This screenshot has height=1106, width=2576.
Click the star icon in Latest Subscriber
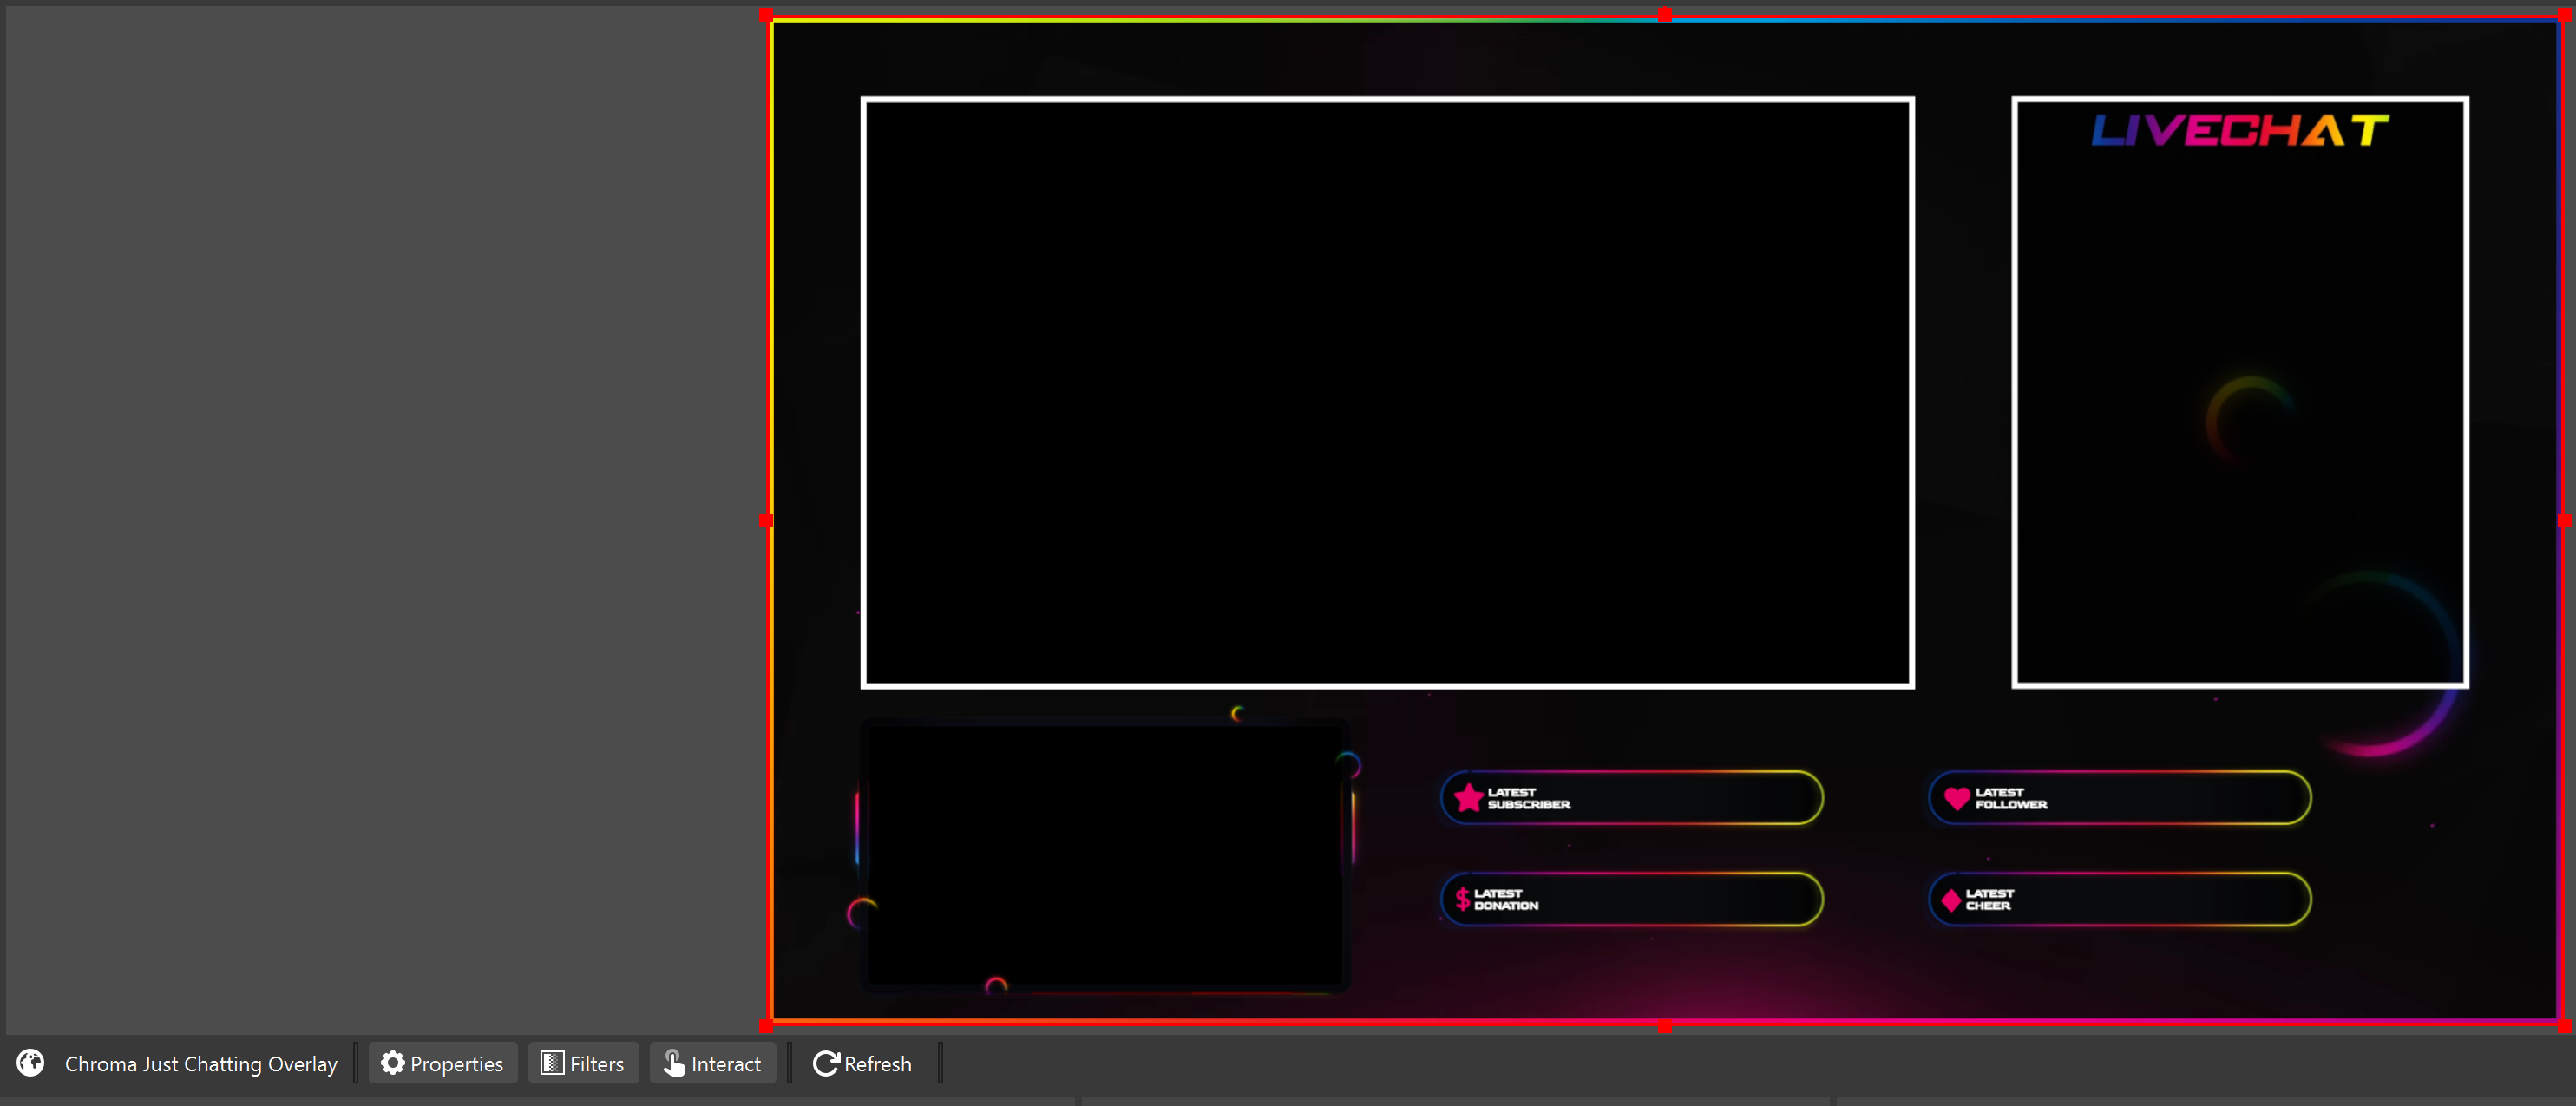click(x=1468, y=797)
